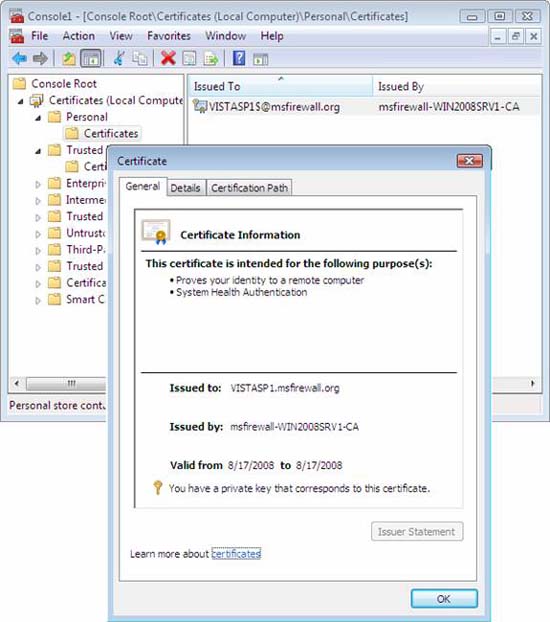
Task: Click the Cut scissors toolbar icon
Action: pyautogui.click(x=119, y=58)
